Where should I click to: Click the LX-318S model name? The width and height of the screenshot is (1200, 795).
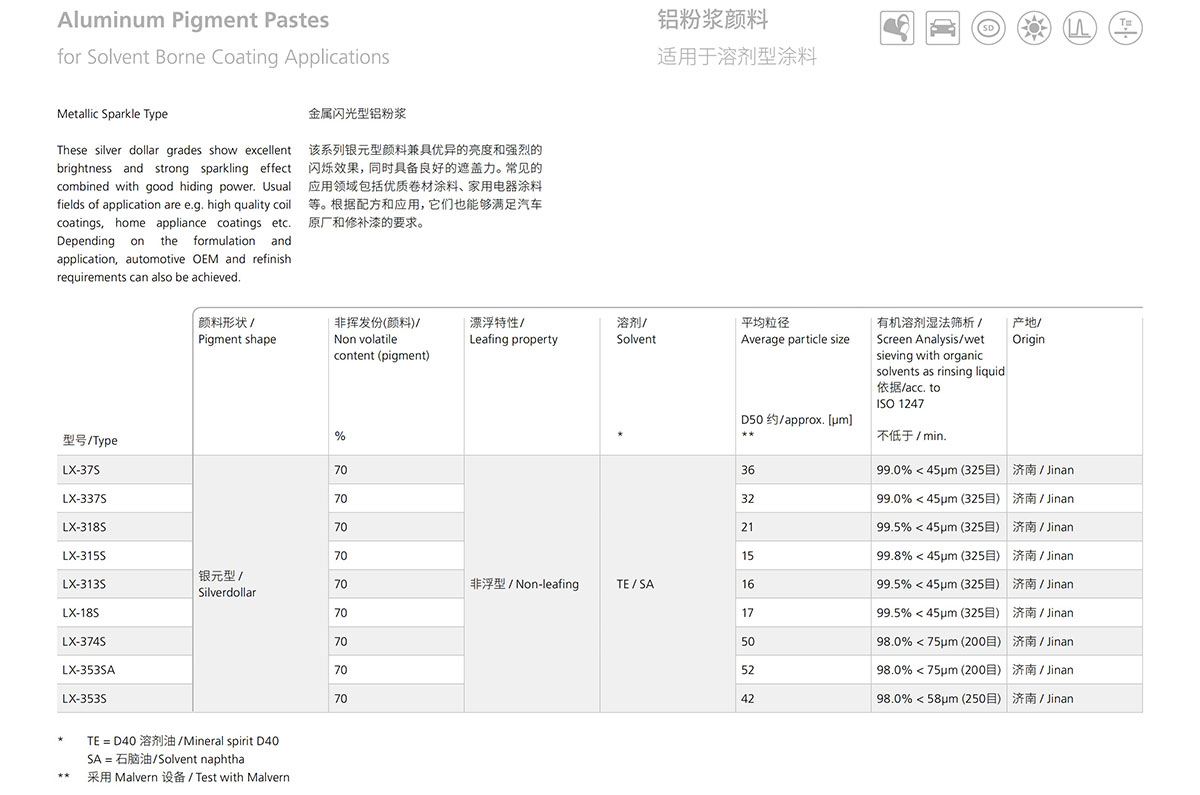click(84, 527)
